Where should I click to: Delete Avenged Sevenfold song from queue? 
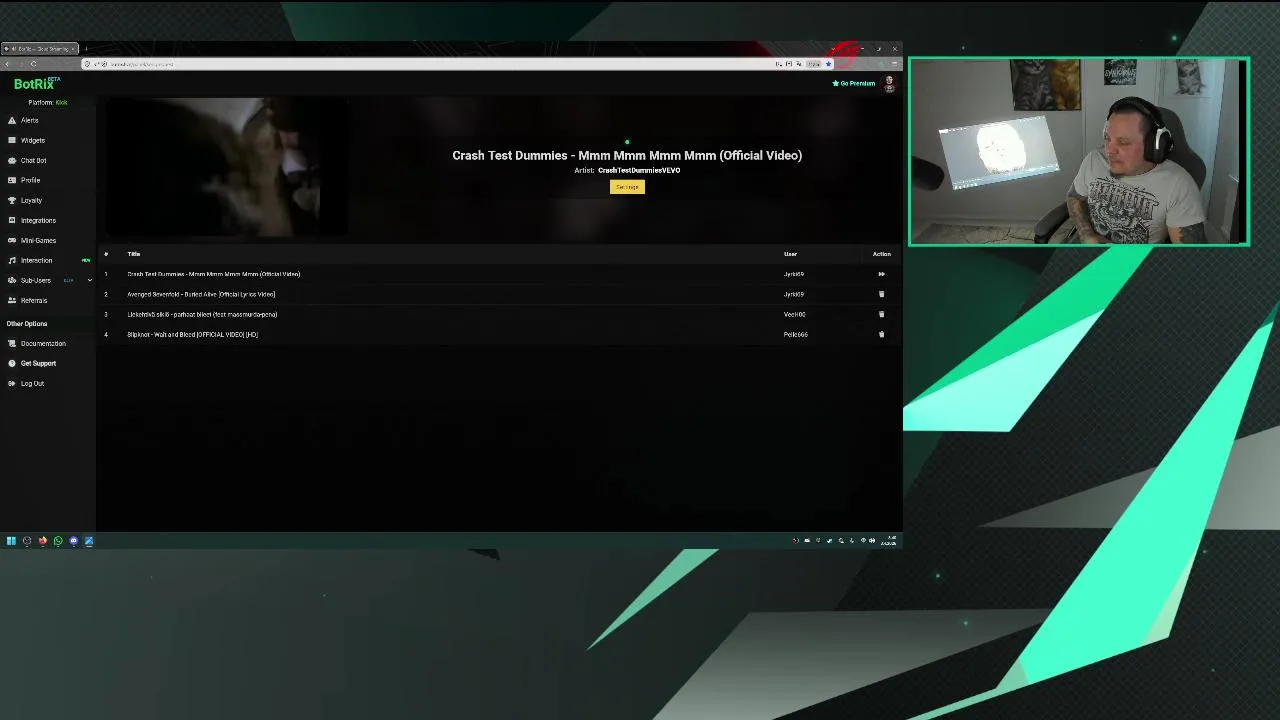coord(881,294)
